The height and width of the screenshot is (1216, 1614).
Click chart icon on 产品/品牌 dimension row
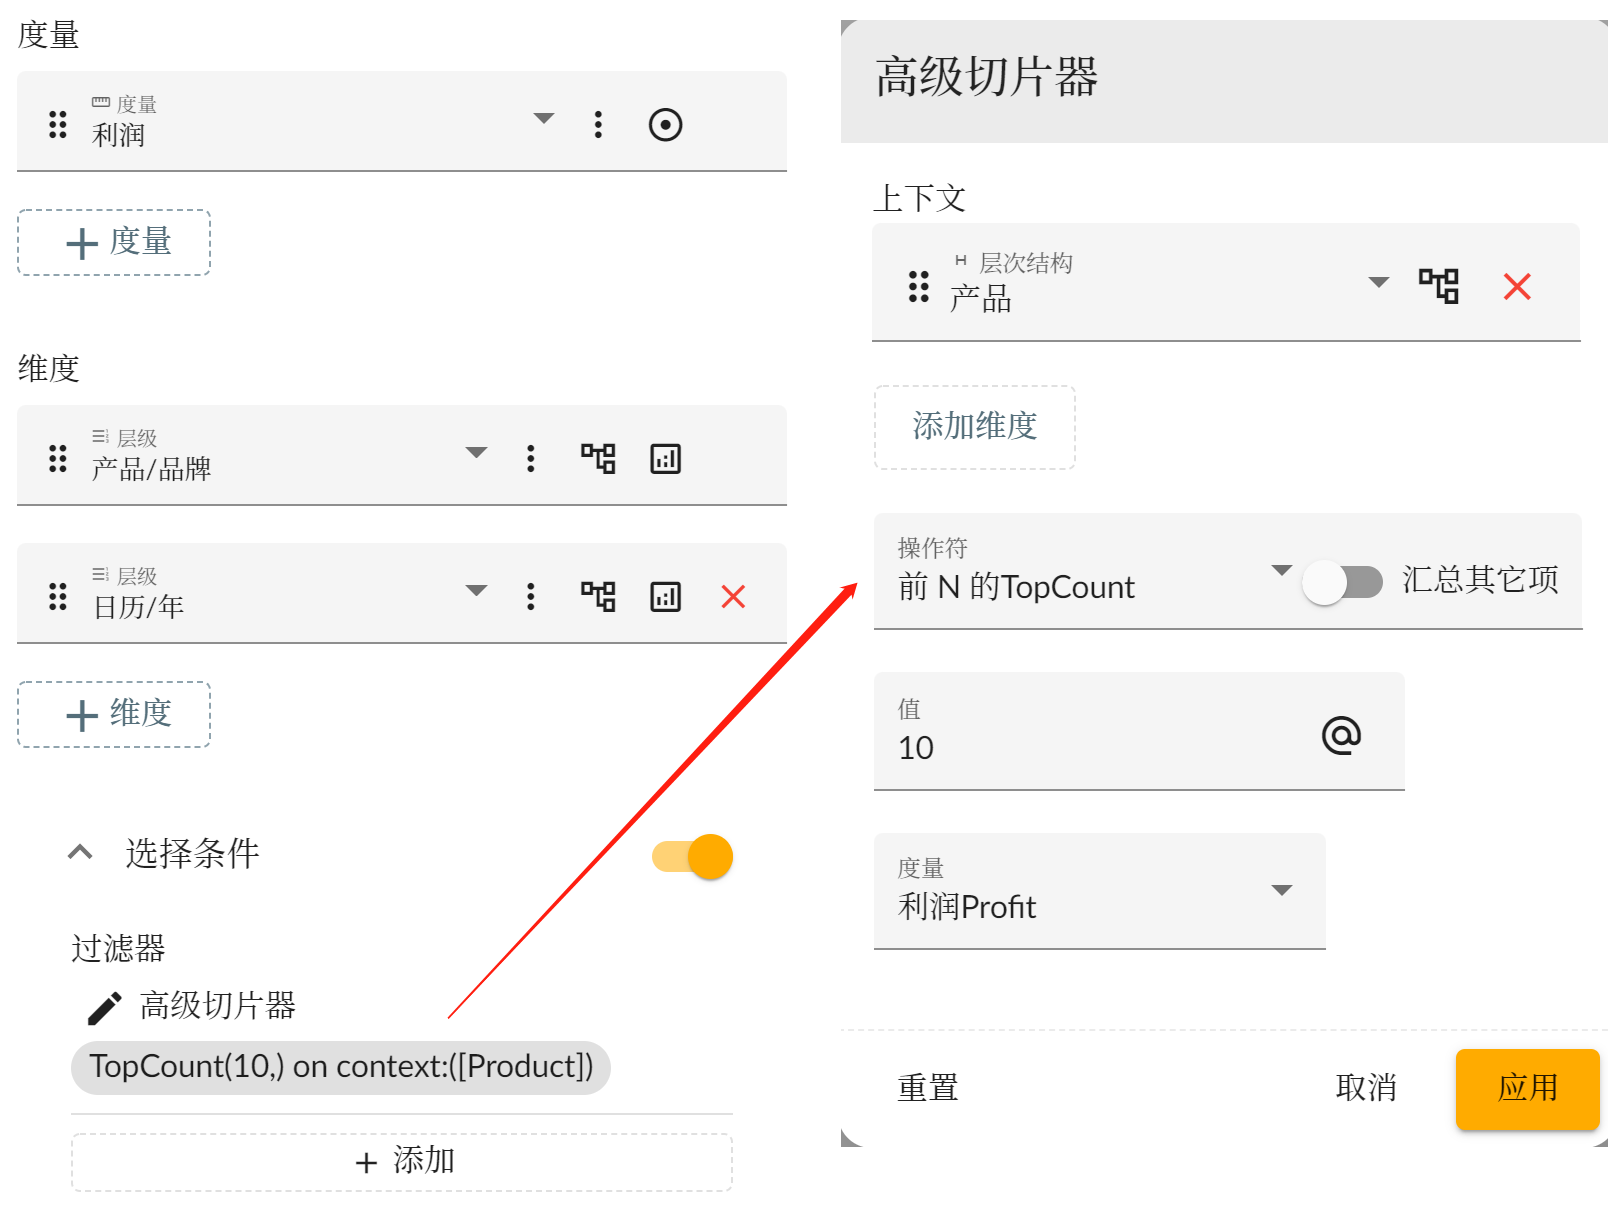(x=665, y=459)
